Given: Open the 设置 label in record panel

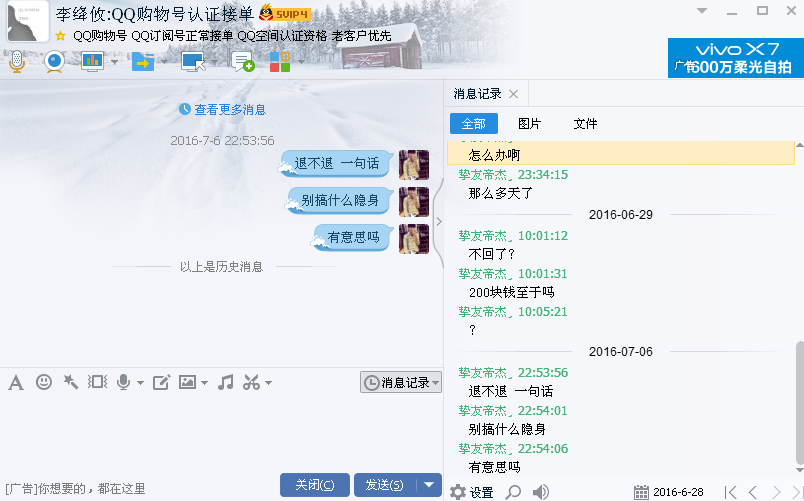Looking at the screenshot, I should coord(481,493).
